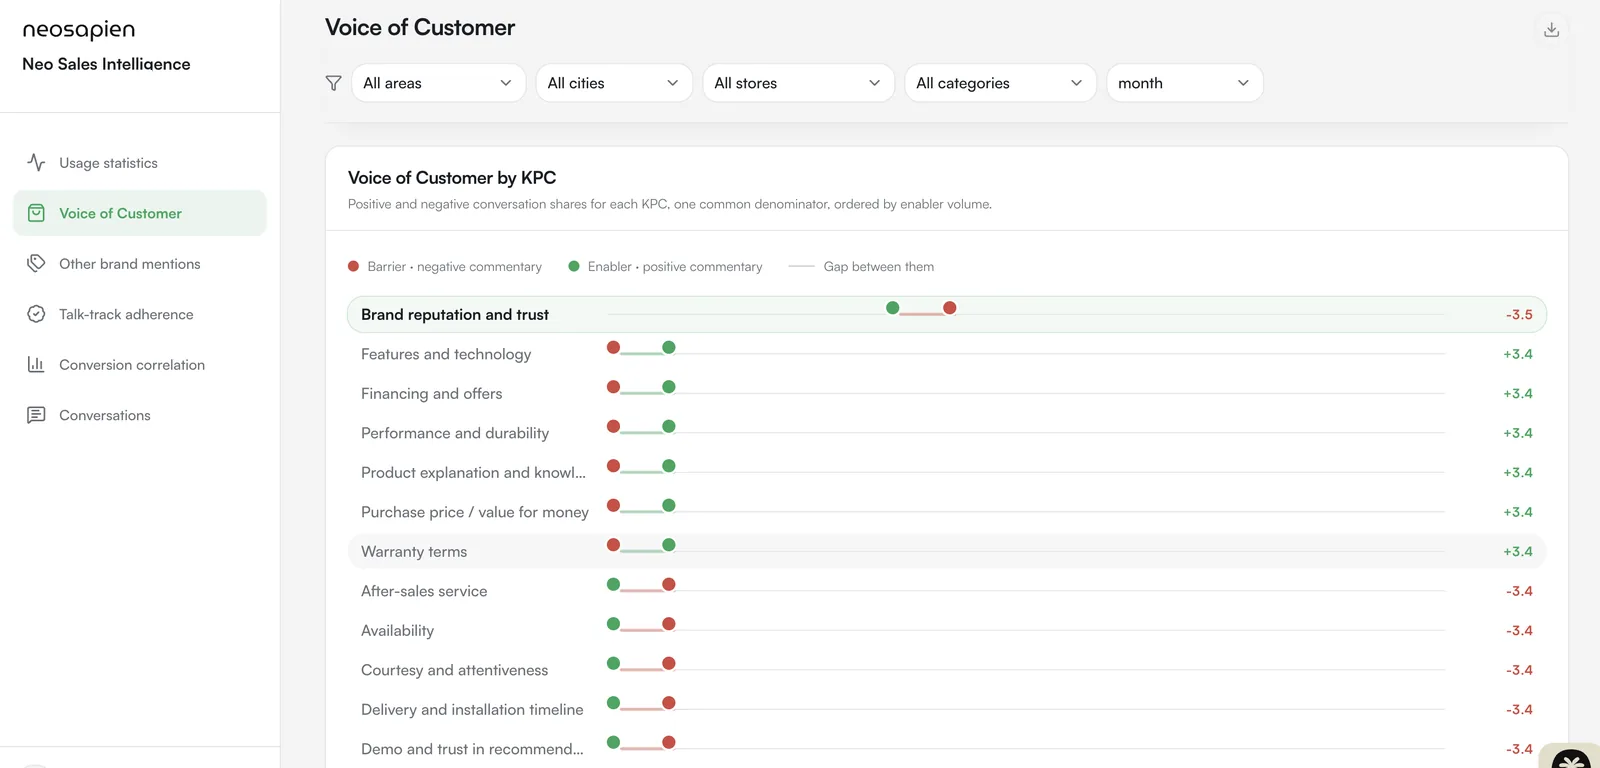The image size is (1600, 768).
Task: Click the Conversations chat icon
Action: [36, 415]
